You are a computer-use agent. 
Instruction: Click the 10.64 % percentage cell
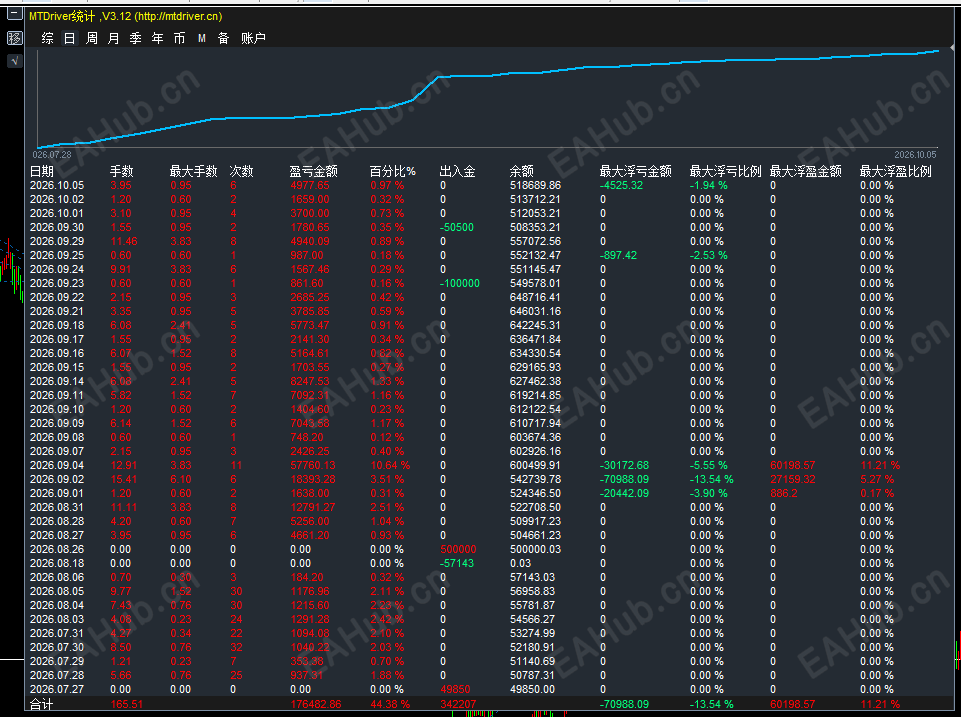pos(390,466)
